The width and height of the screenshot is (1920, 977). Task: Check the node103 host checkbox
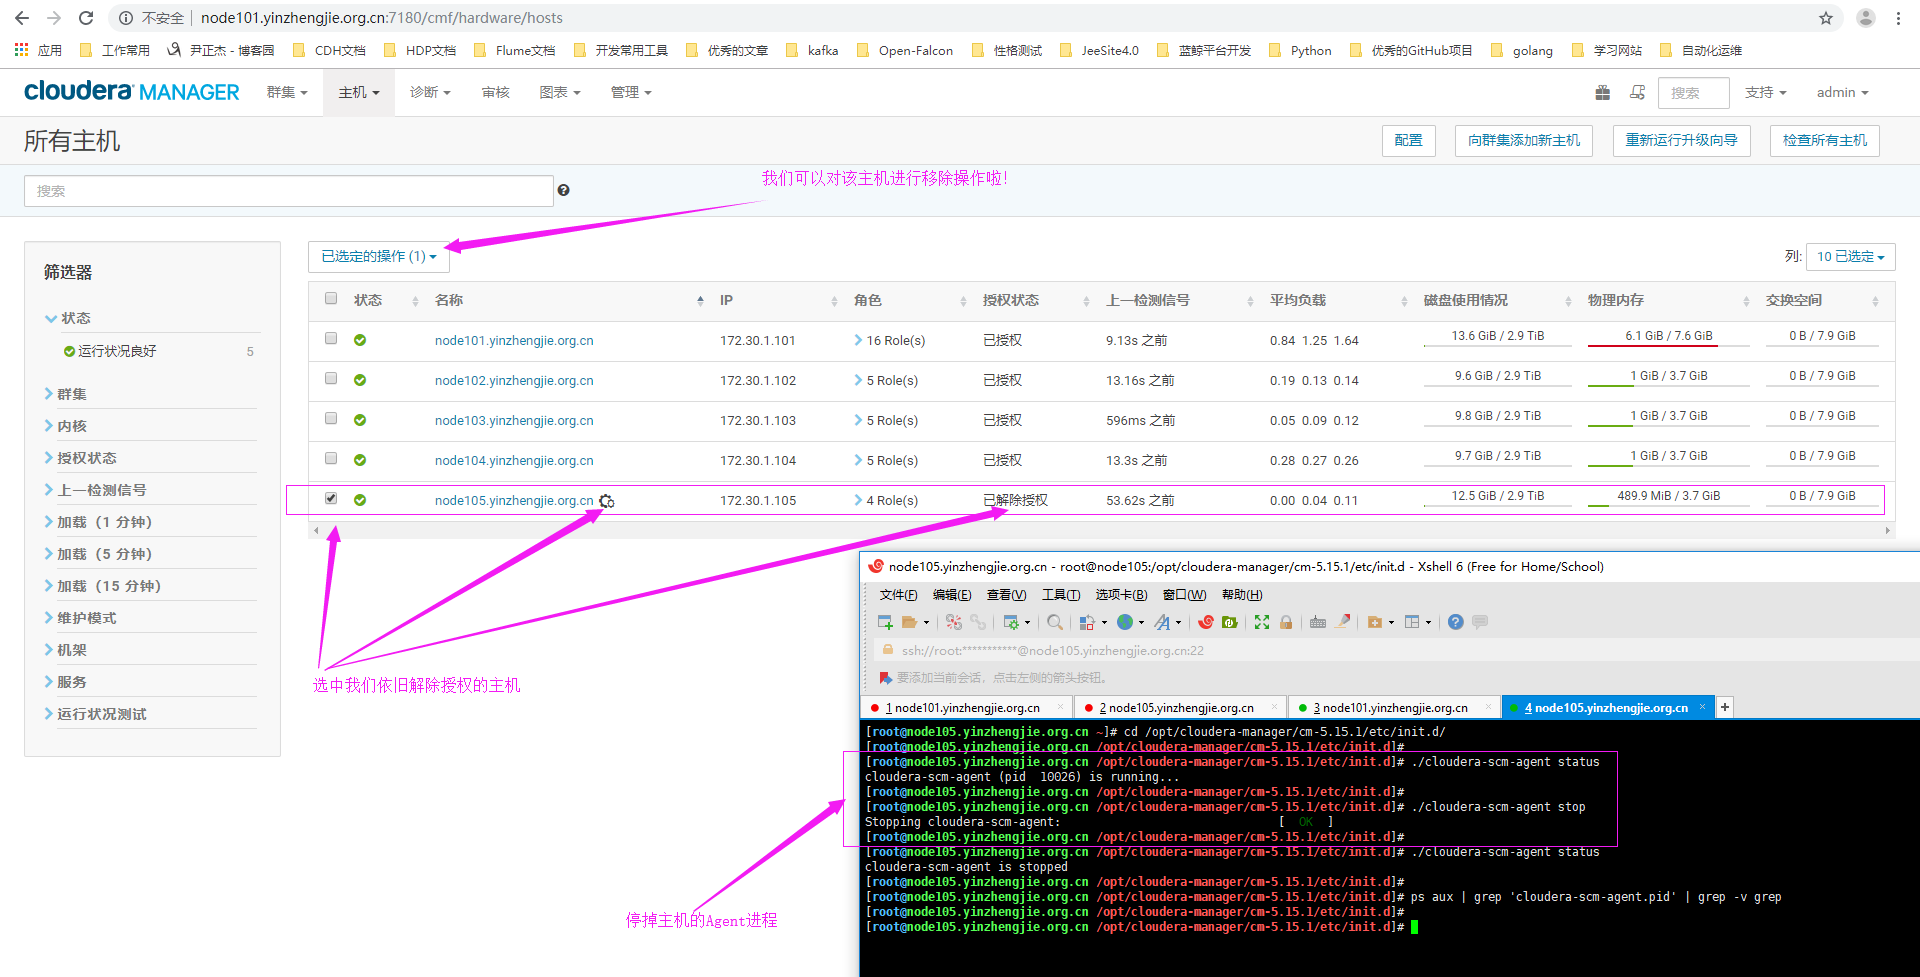[331, 418]
